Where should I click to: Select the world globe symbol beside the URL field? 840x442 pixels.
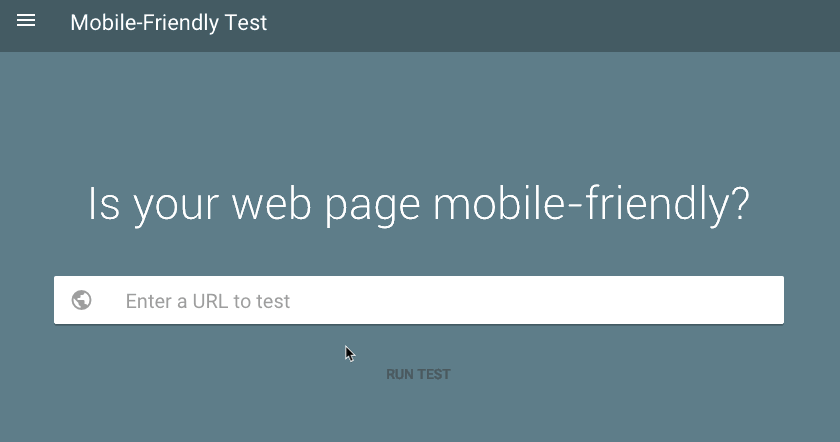pos(82,300)
